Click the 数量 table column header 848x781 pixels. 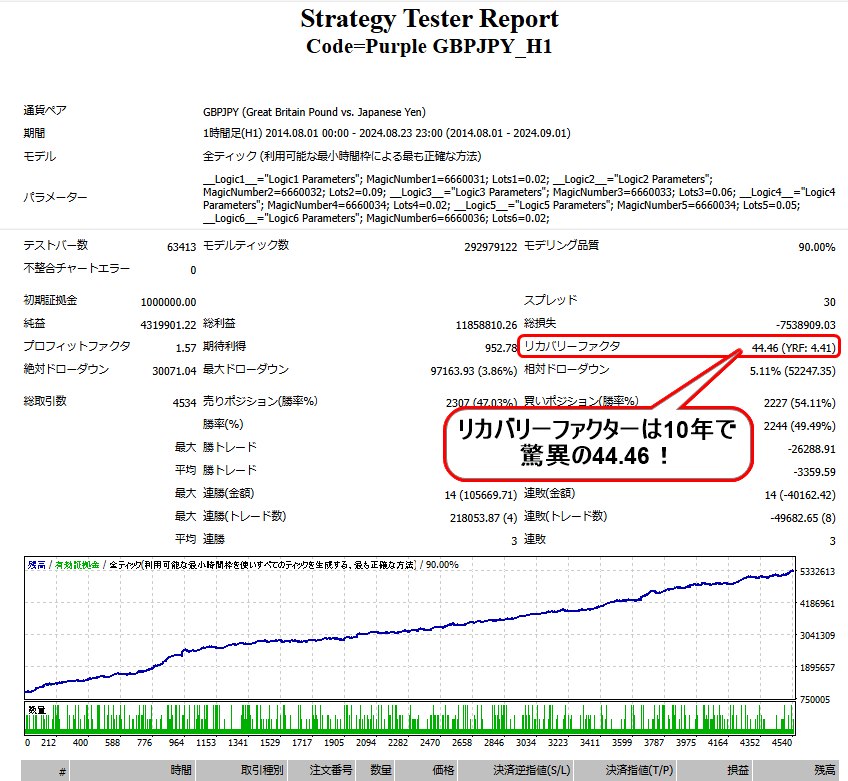pos(376,771)
